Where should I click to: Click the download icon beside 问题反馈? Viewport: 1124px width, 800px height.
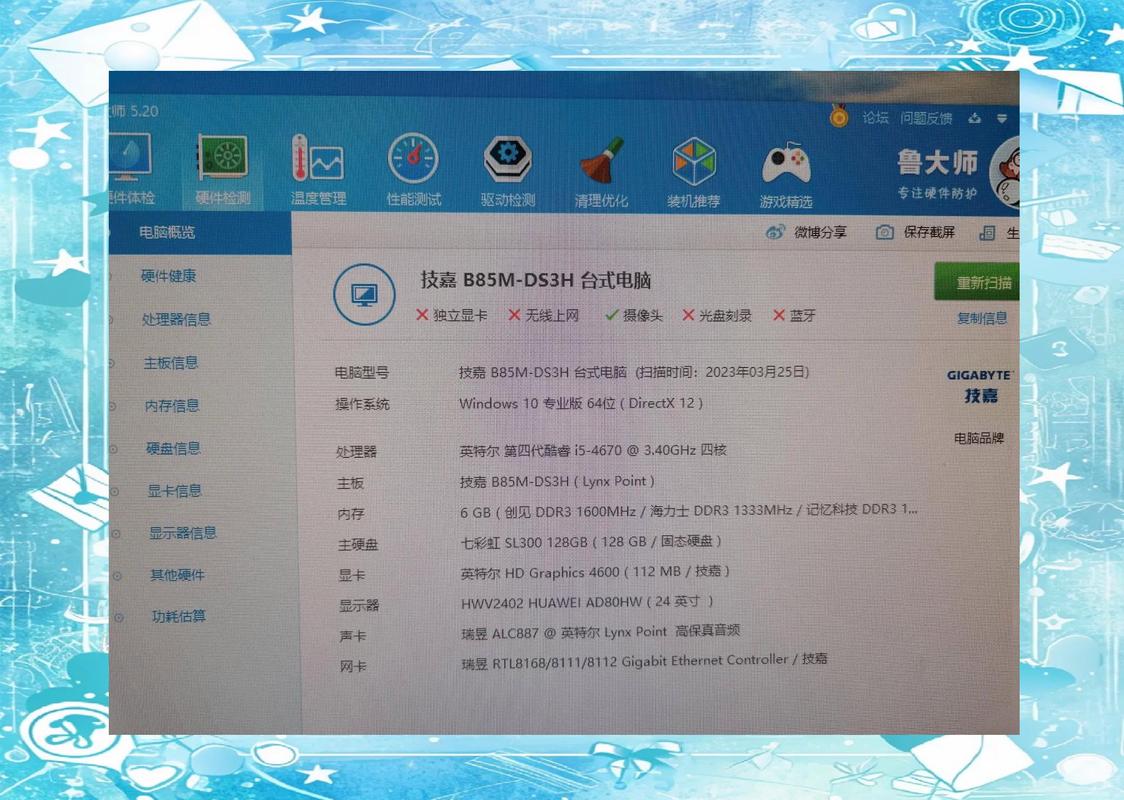pos(975,118)
